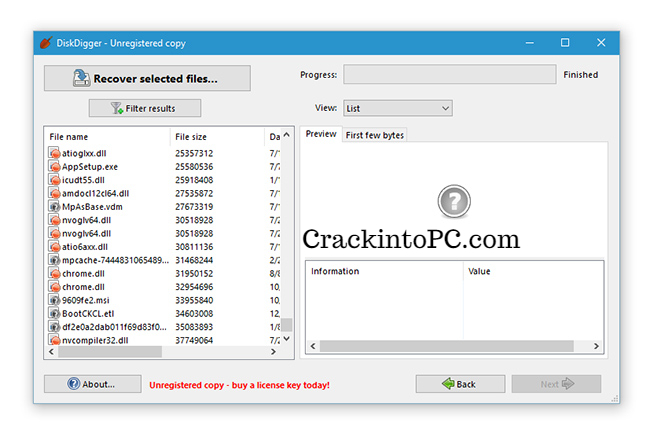The image size is (650, 422).
Task: Close the DiskDigger window
Action: tap(601, 43)
